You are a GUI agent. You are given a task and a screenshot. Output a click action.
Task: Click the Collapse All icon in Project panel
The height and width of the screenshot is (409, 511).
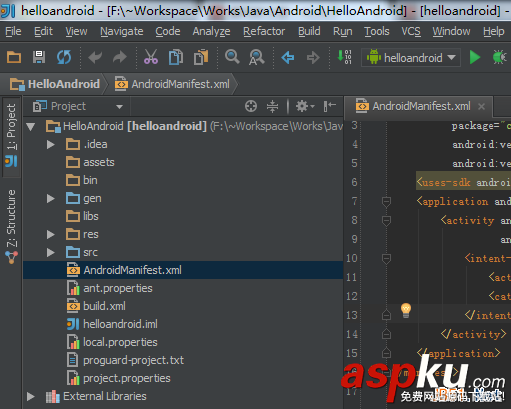pyautogui.click(x=272, y=106)
